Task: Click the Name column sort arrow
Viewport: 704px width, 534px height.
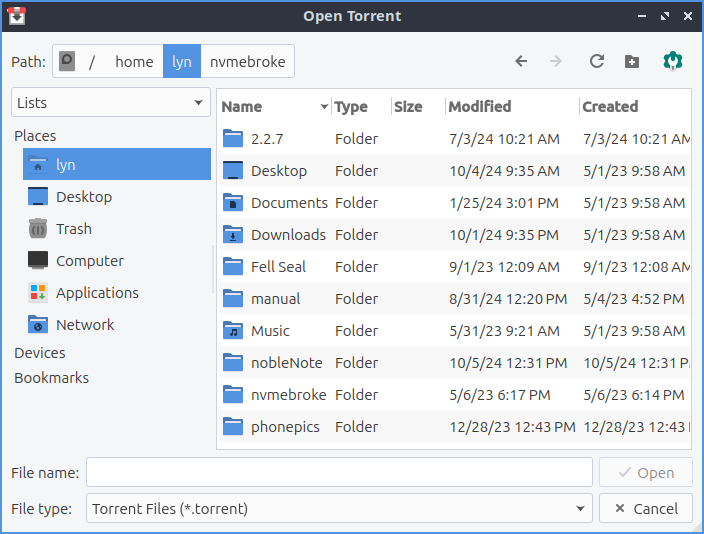Action: [324, 107]
